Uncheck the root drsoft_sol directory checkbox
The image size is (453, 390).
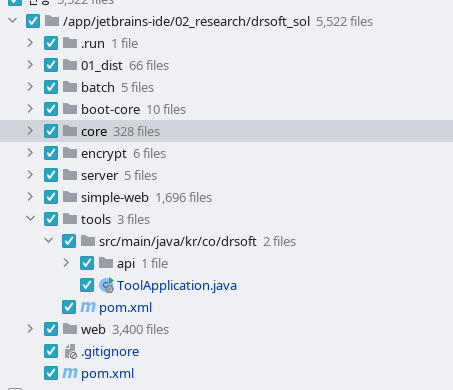pos(33,21)
